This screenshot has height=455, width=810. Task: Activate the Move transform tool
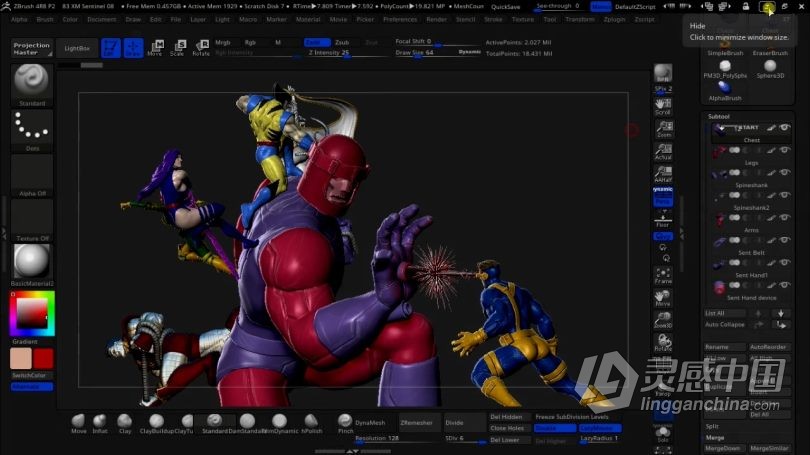[x=155, y=48]
